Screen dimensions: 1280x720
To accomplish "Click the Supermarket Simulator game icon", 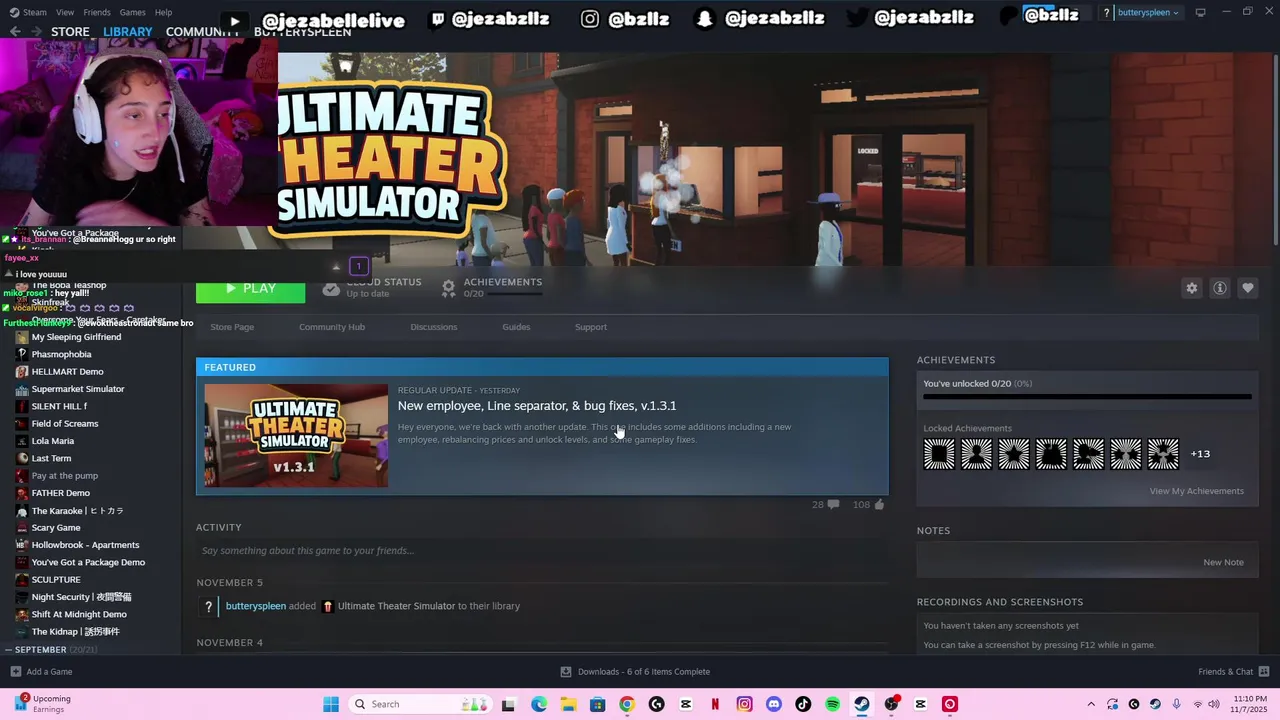I will coord(22,389).
